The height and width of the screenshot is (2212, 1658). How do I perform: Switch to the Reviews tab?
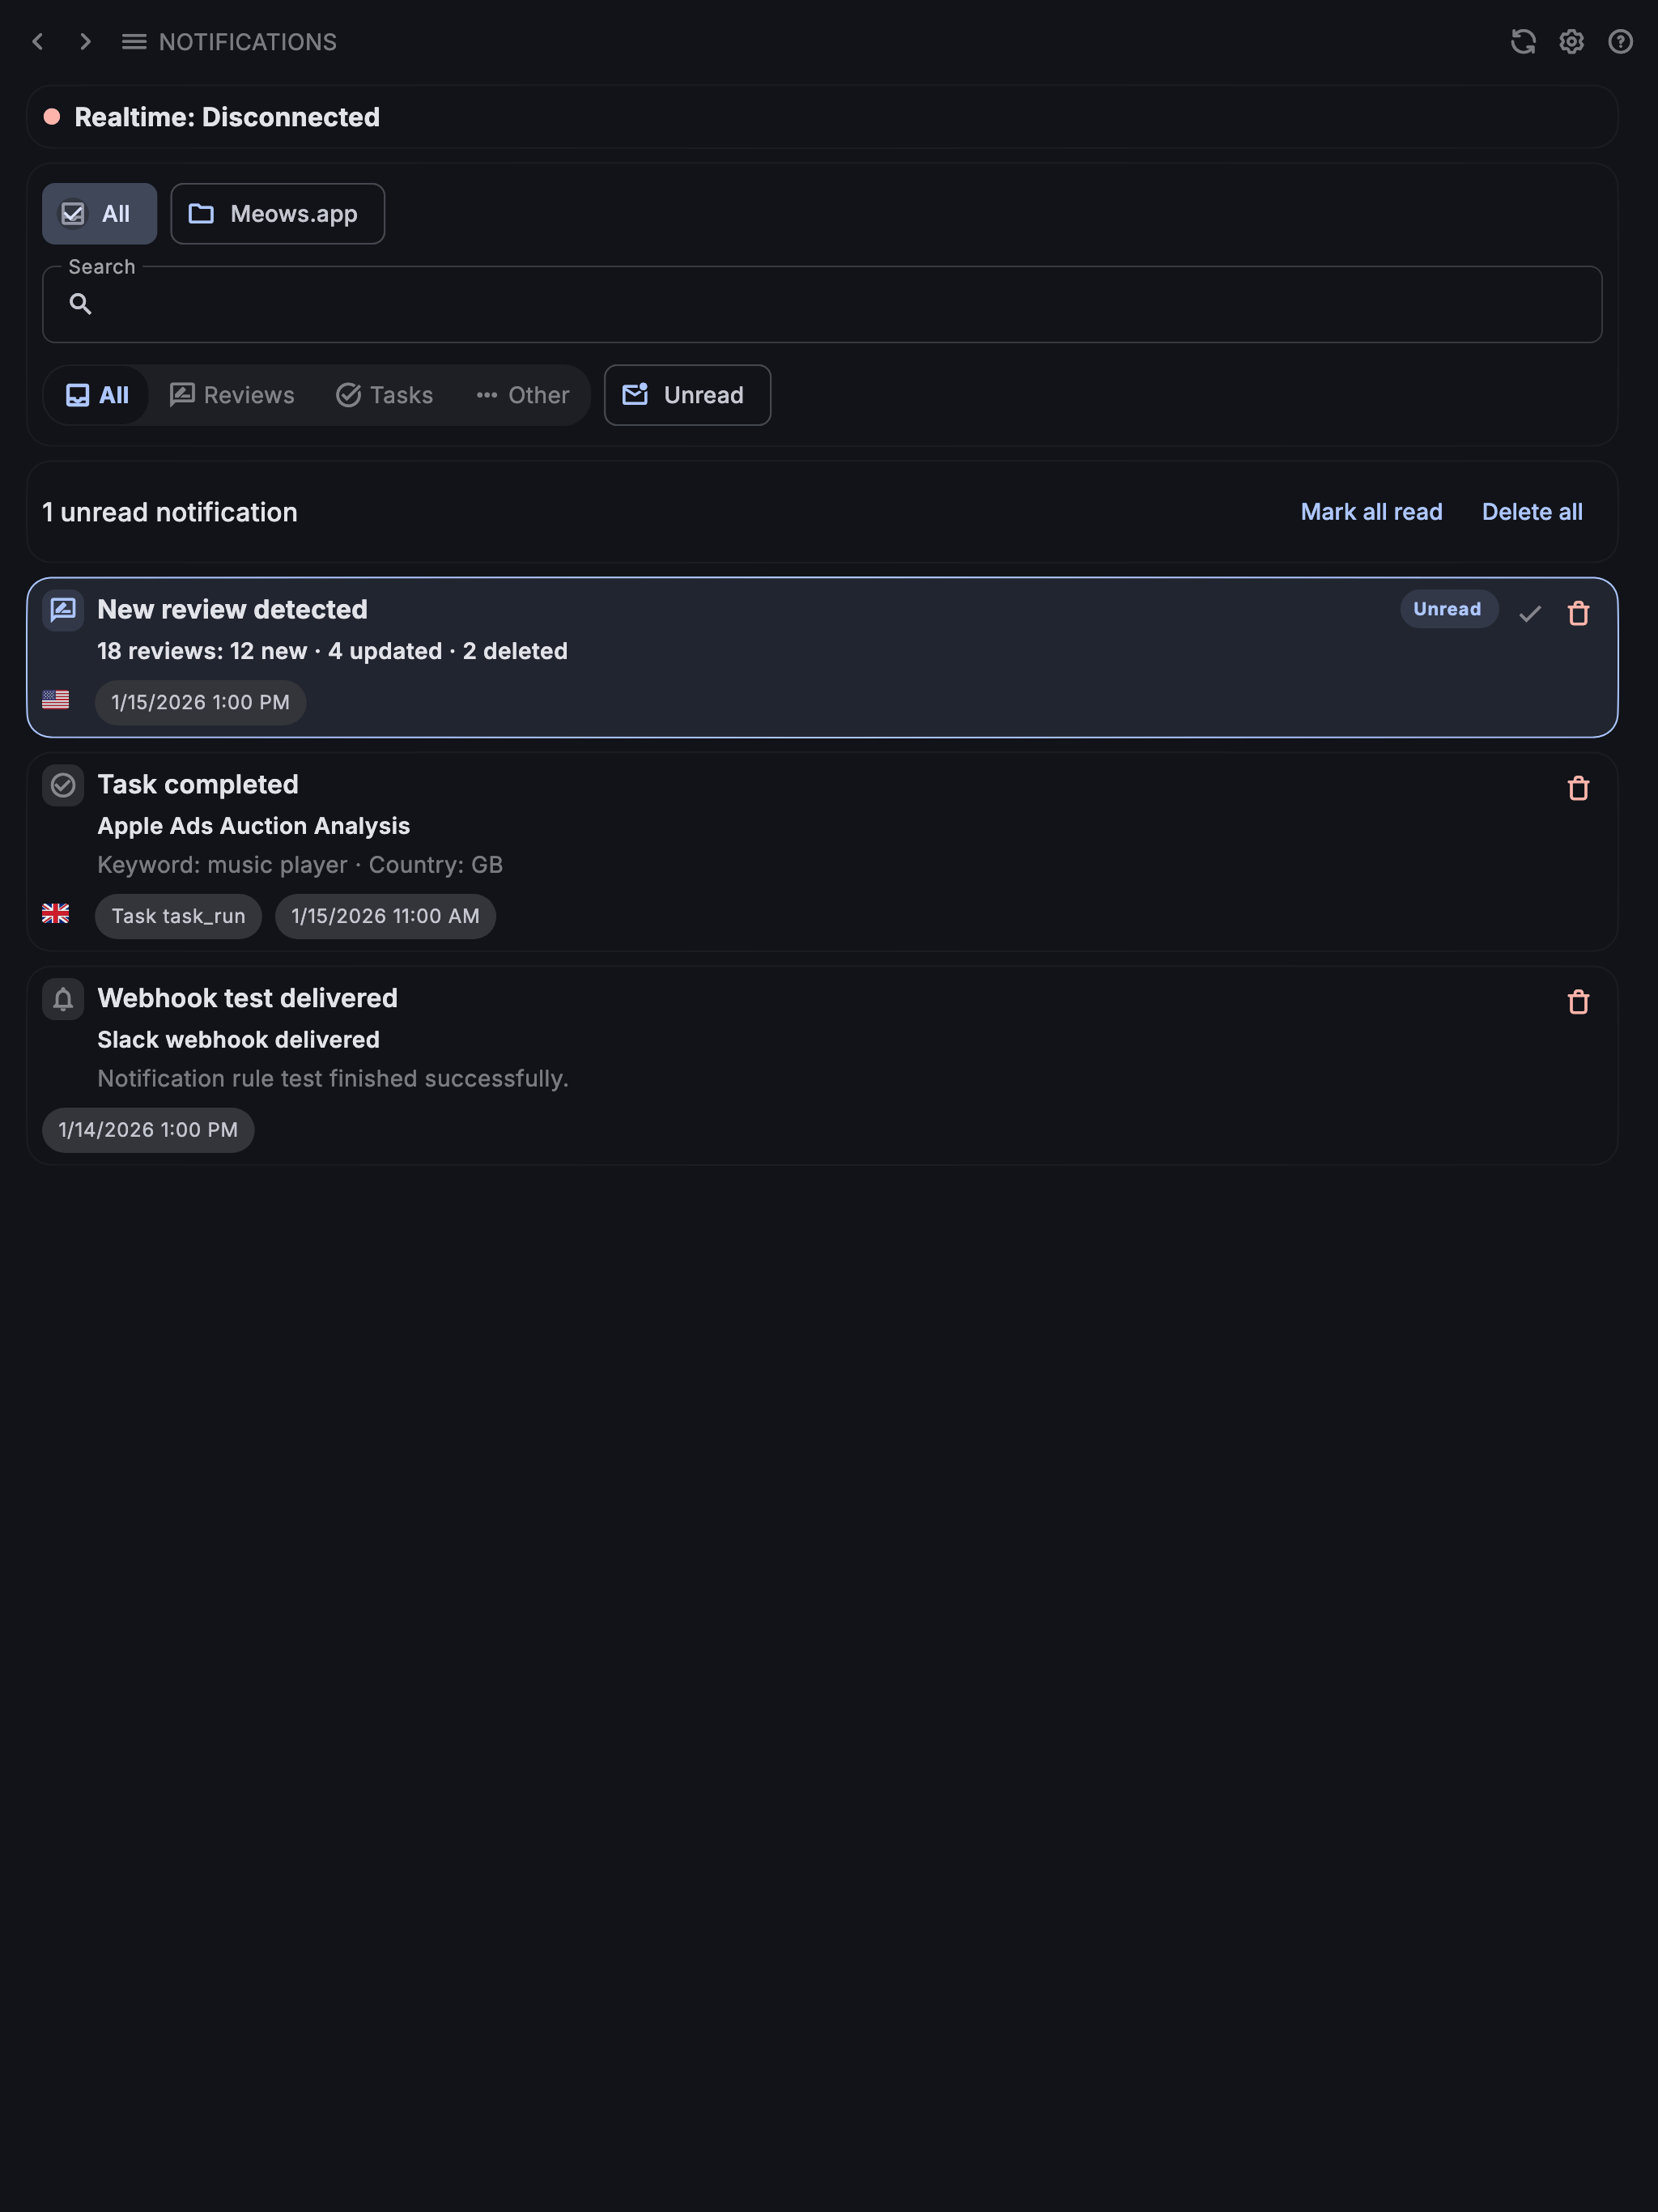[232, 395]
